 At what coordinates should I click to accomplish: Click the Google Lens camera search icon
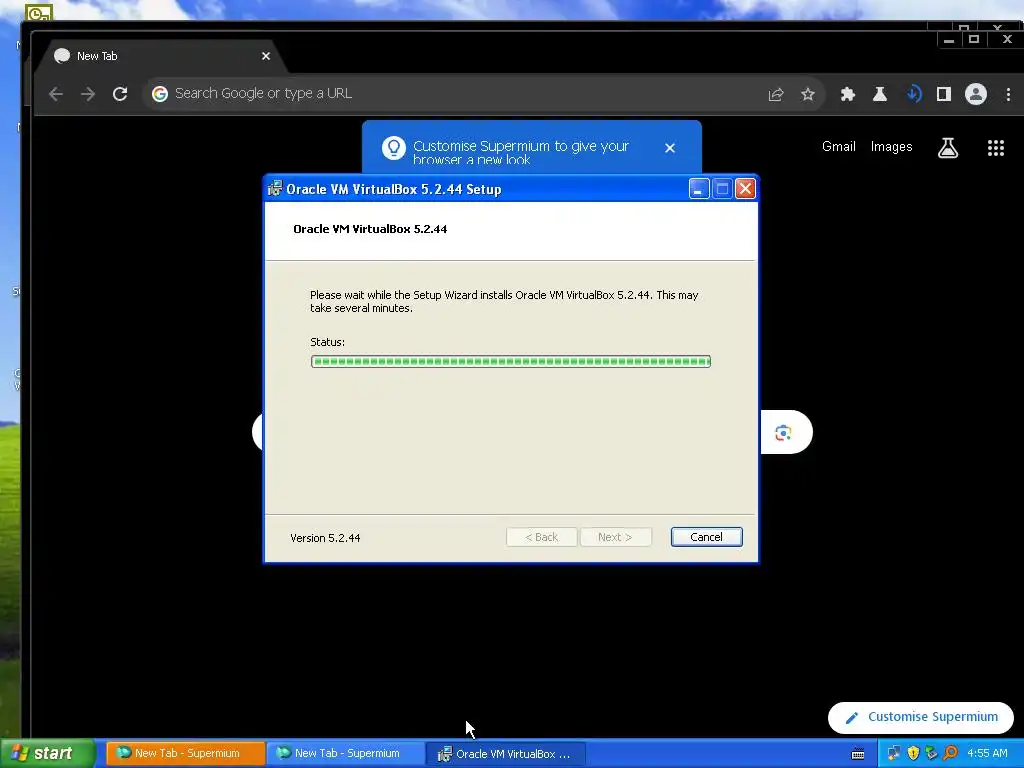click(x=783, y=432)
